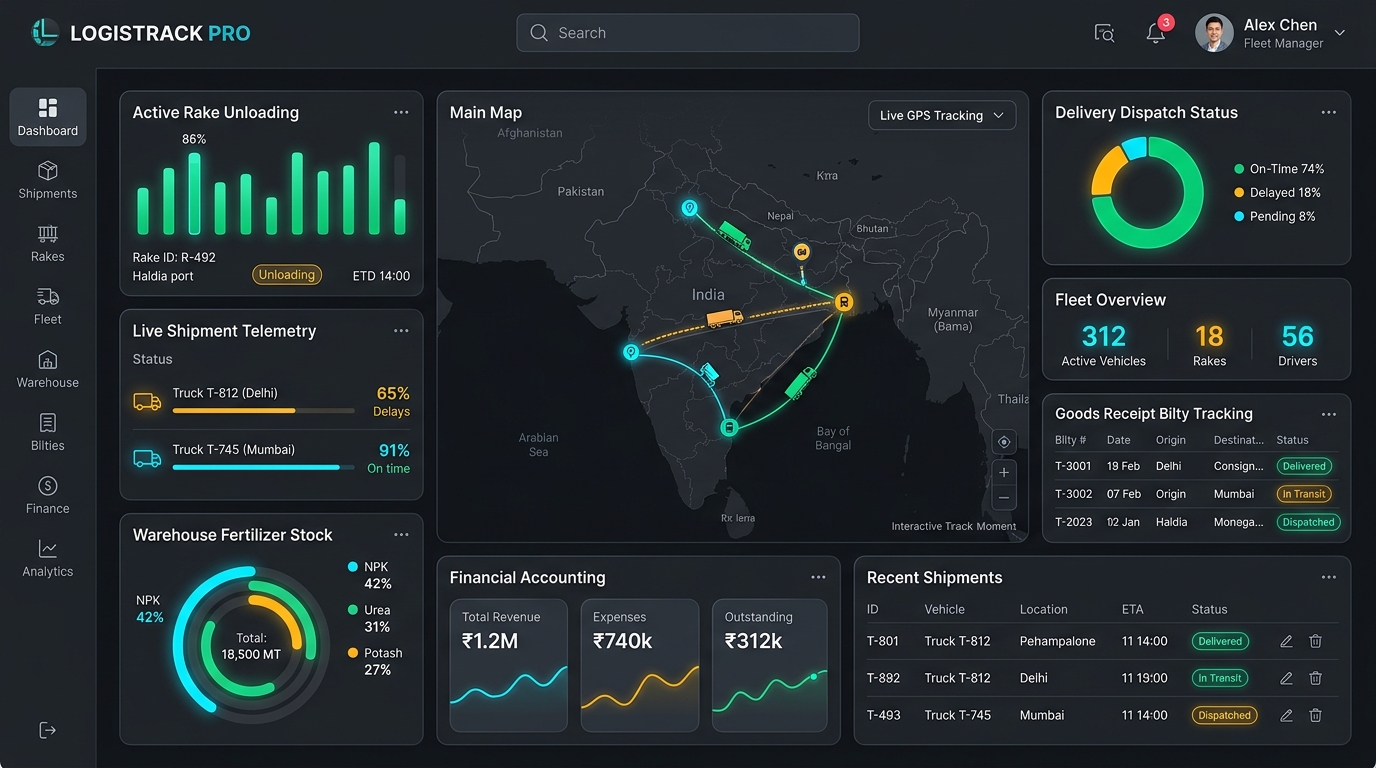Click Truck T-812 (Delhi) progress bar
Viewport: 1376px width, 768px height.
point(264,410)
